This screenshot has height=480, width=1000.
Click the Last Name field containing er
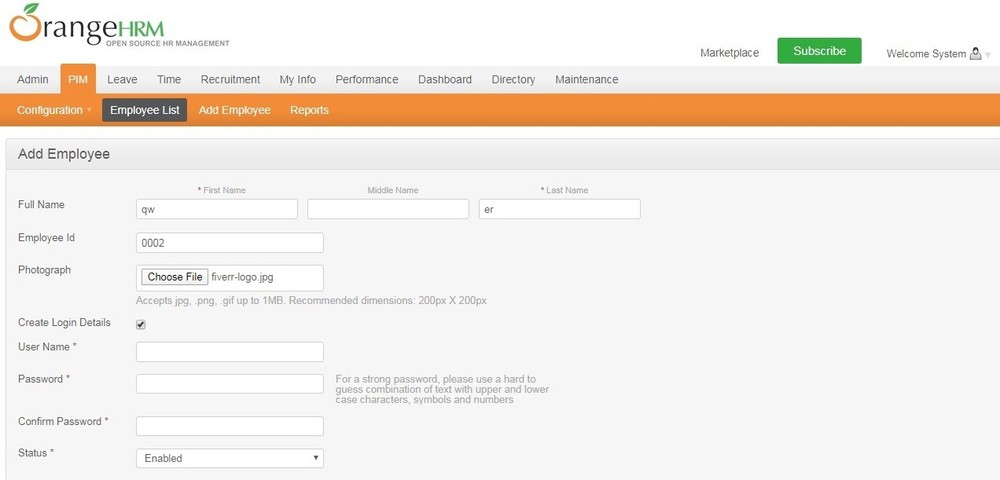tap(560, 209)
